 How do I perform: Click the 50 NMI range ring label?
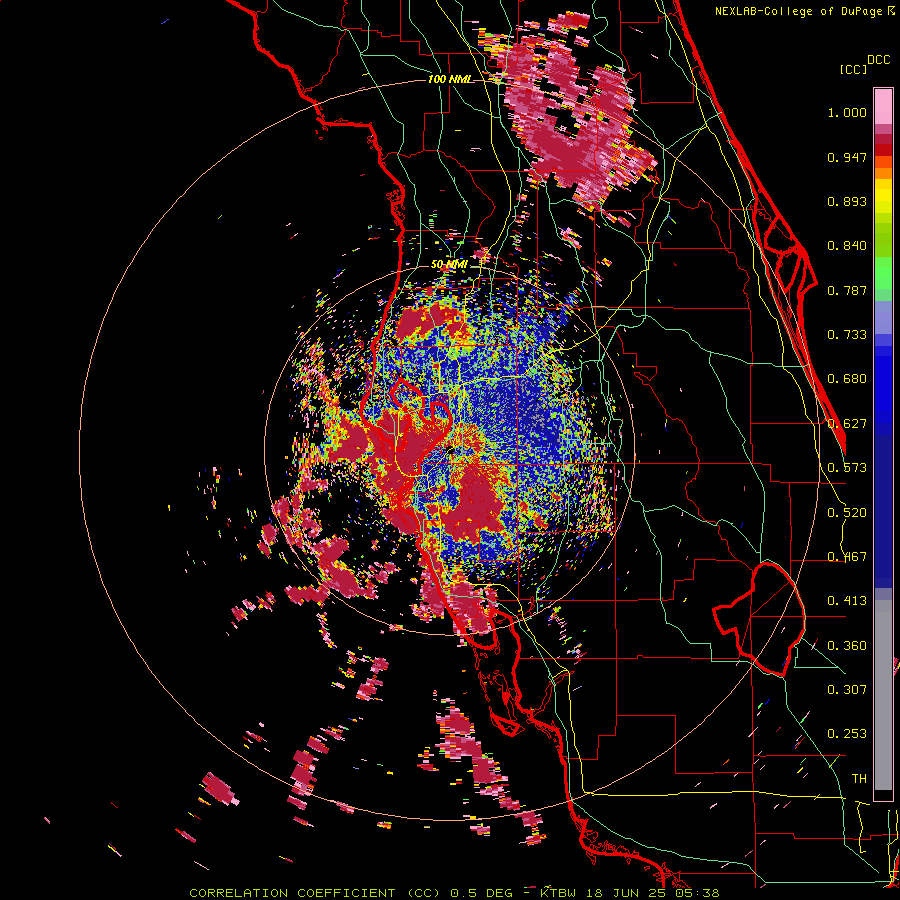pyautogui.click(x=449, y=265)
